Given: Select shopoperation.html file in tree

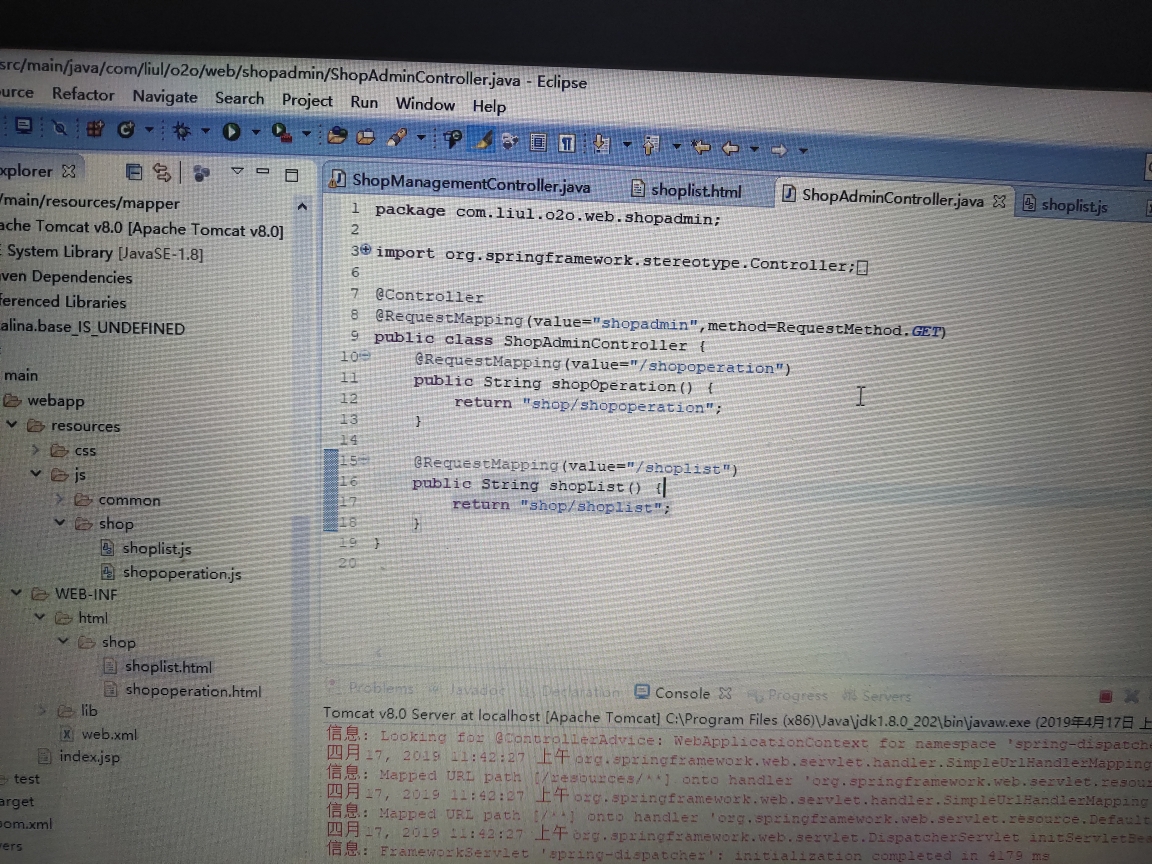Looking at the screenshot, I should [x=183, y=690].
